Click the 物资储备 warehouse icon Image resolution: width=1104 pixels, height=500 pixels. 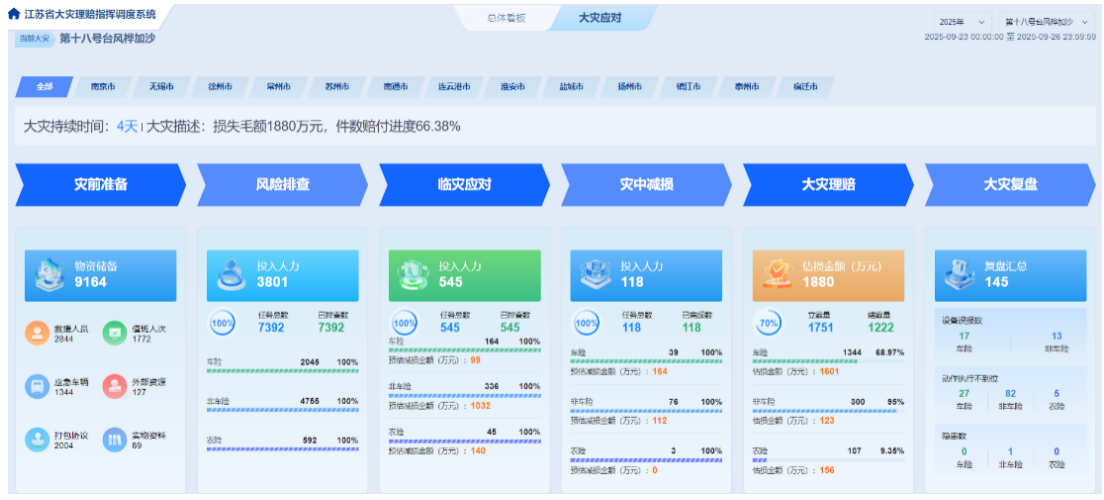click(50, 275)
